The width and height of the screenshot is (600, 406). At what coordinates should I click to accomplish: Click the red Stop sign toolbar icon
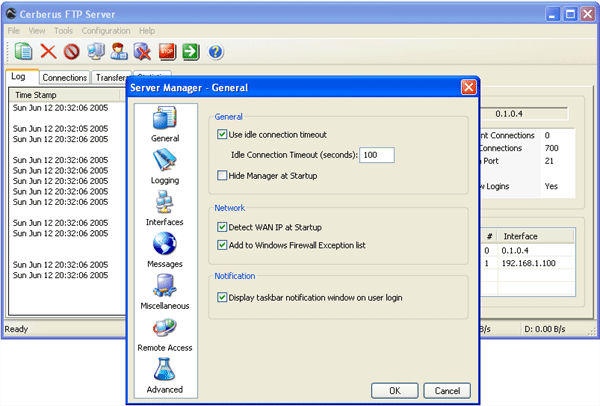(167, 51)
